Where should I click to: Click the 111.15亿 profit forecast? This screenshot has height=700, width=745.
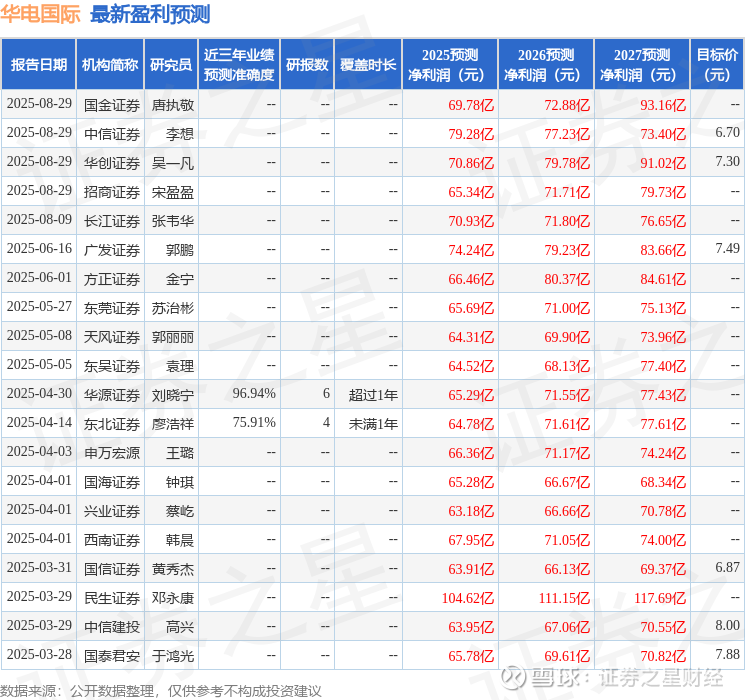564,598
